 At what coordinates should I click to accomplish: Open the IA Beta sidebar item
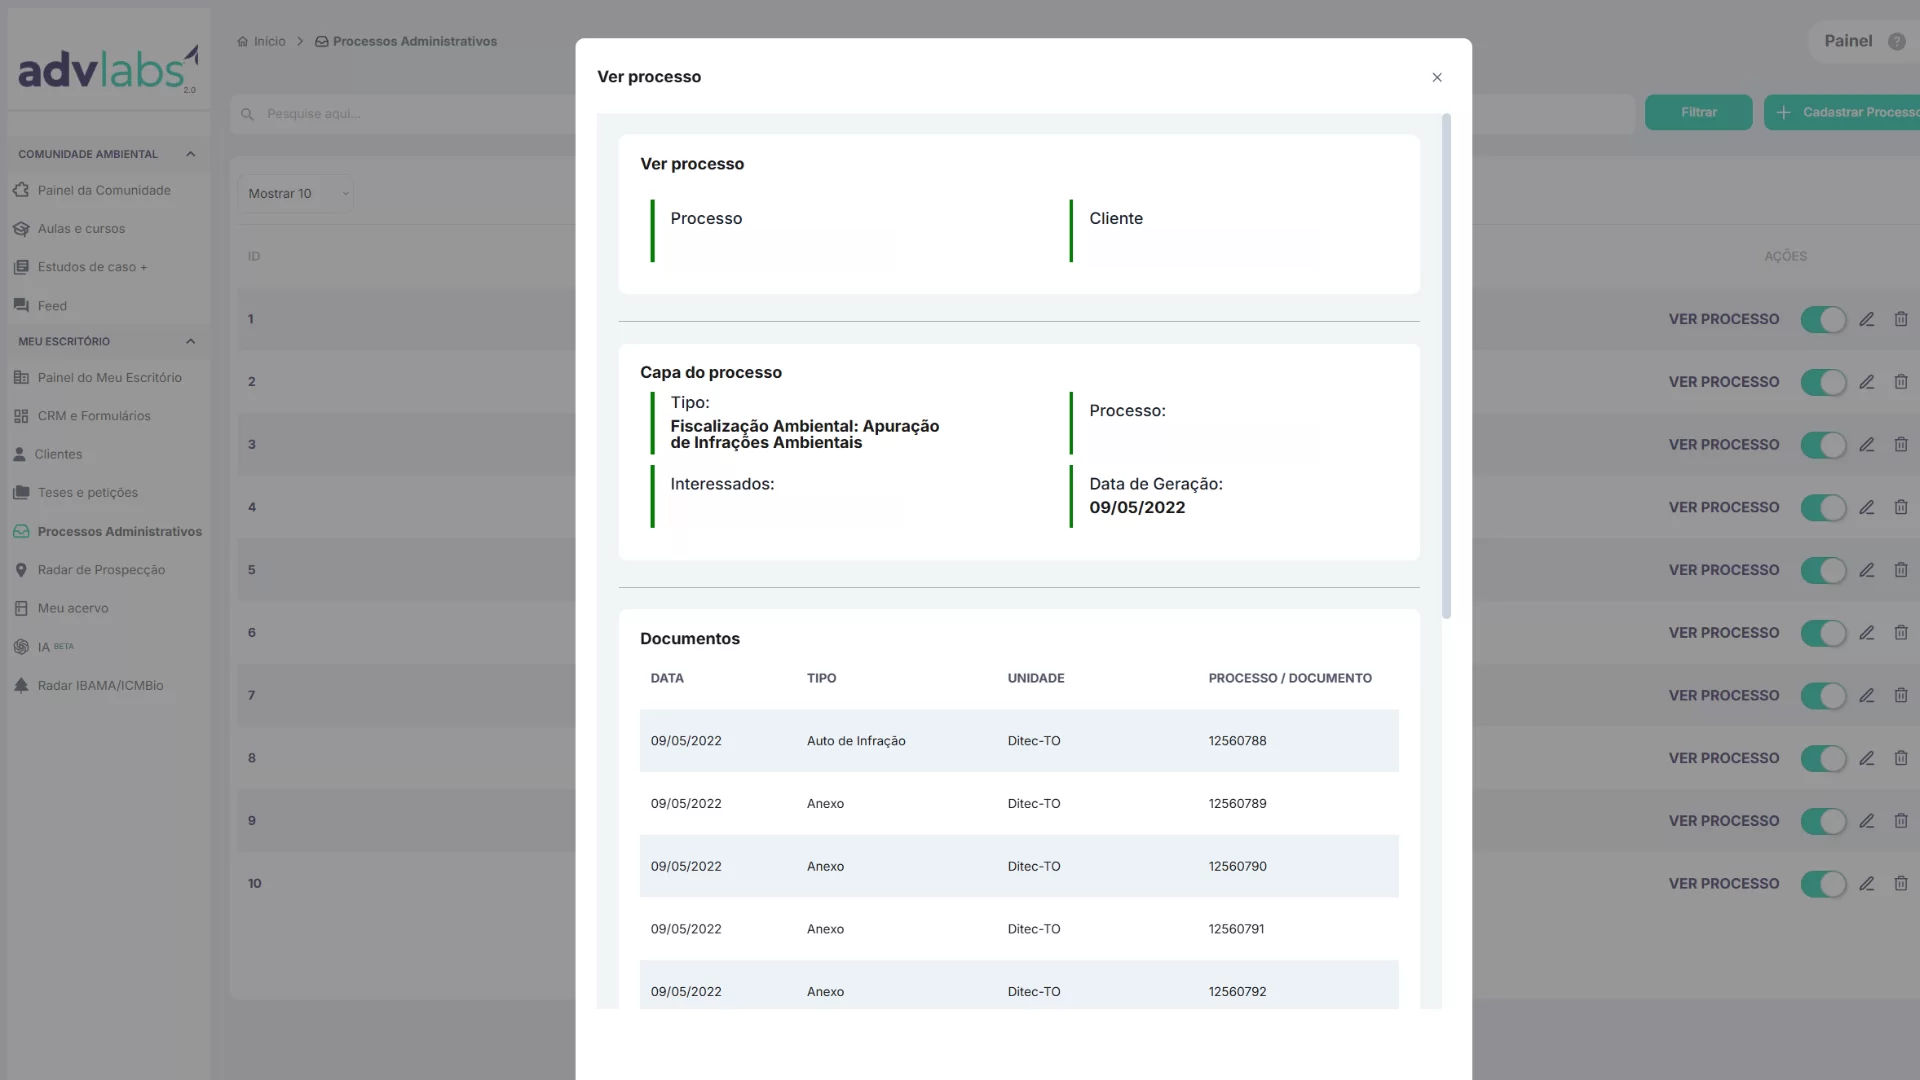point(44,647)
